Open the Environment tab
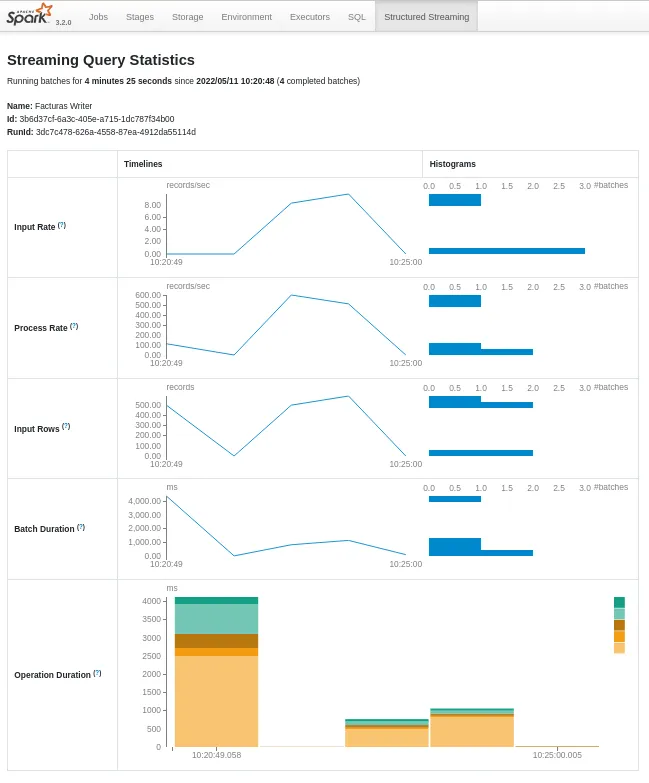This screenshot has width=649, height=783. tap(246, 17)
